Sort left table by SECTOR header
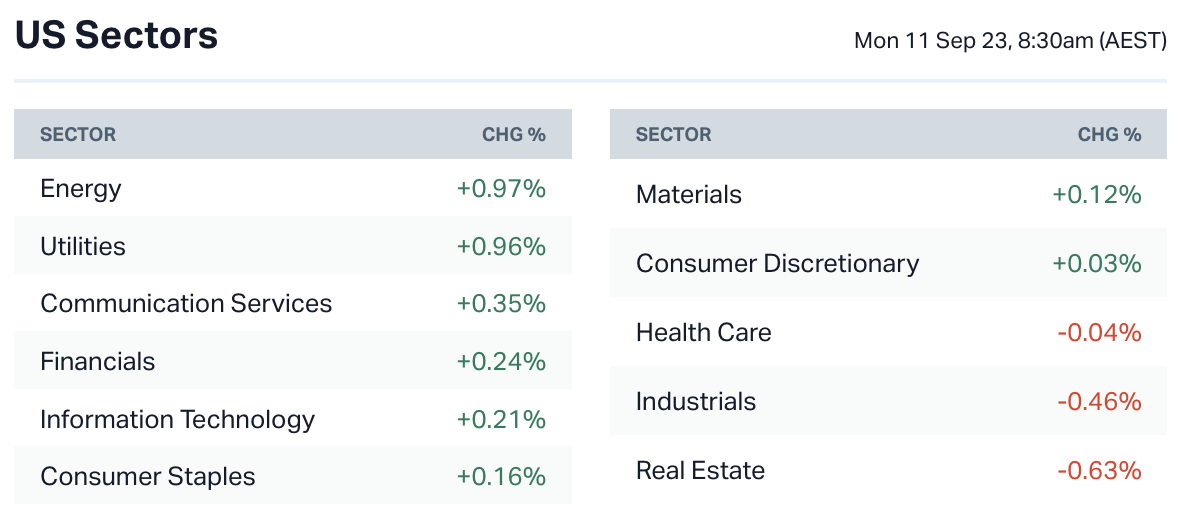 coord(78,134)
